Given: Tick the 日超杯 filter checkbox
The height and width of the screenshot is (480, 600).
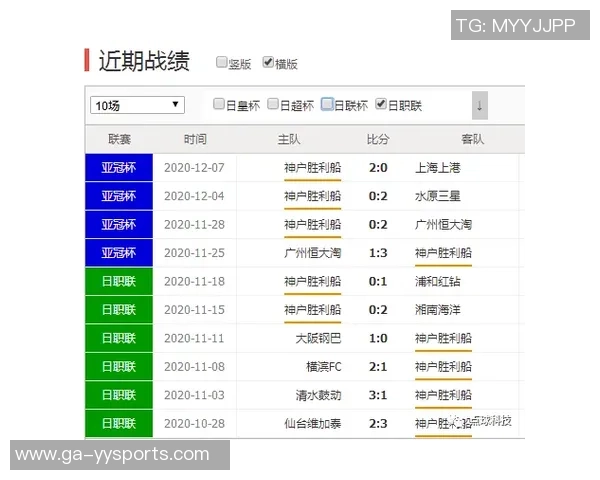Looking at the screenshot, I should (273, 104).
